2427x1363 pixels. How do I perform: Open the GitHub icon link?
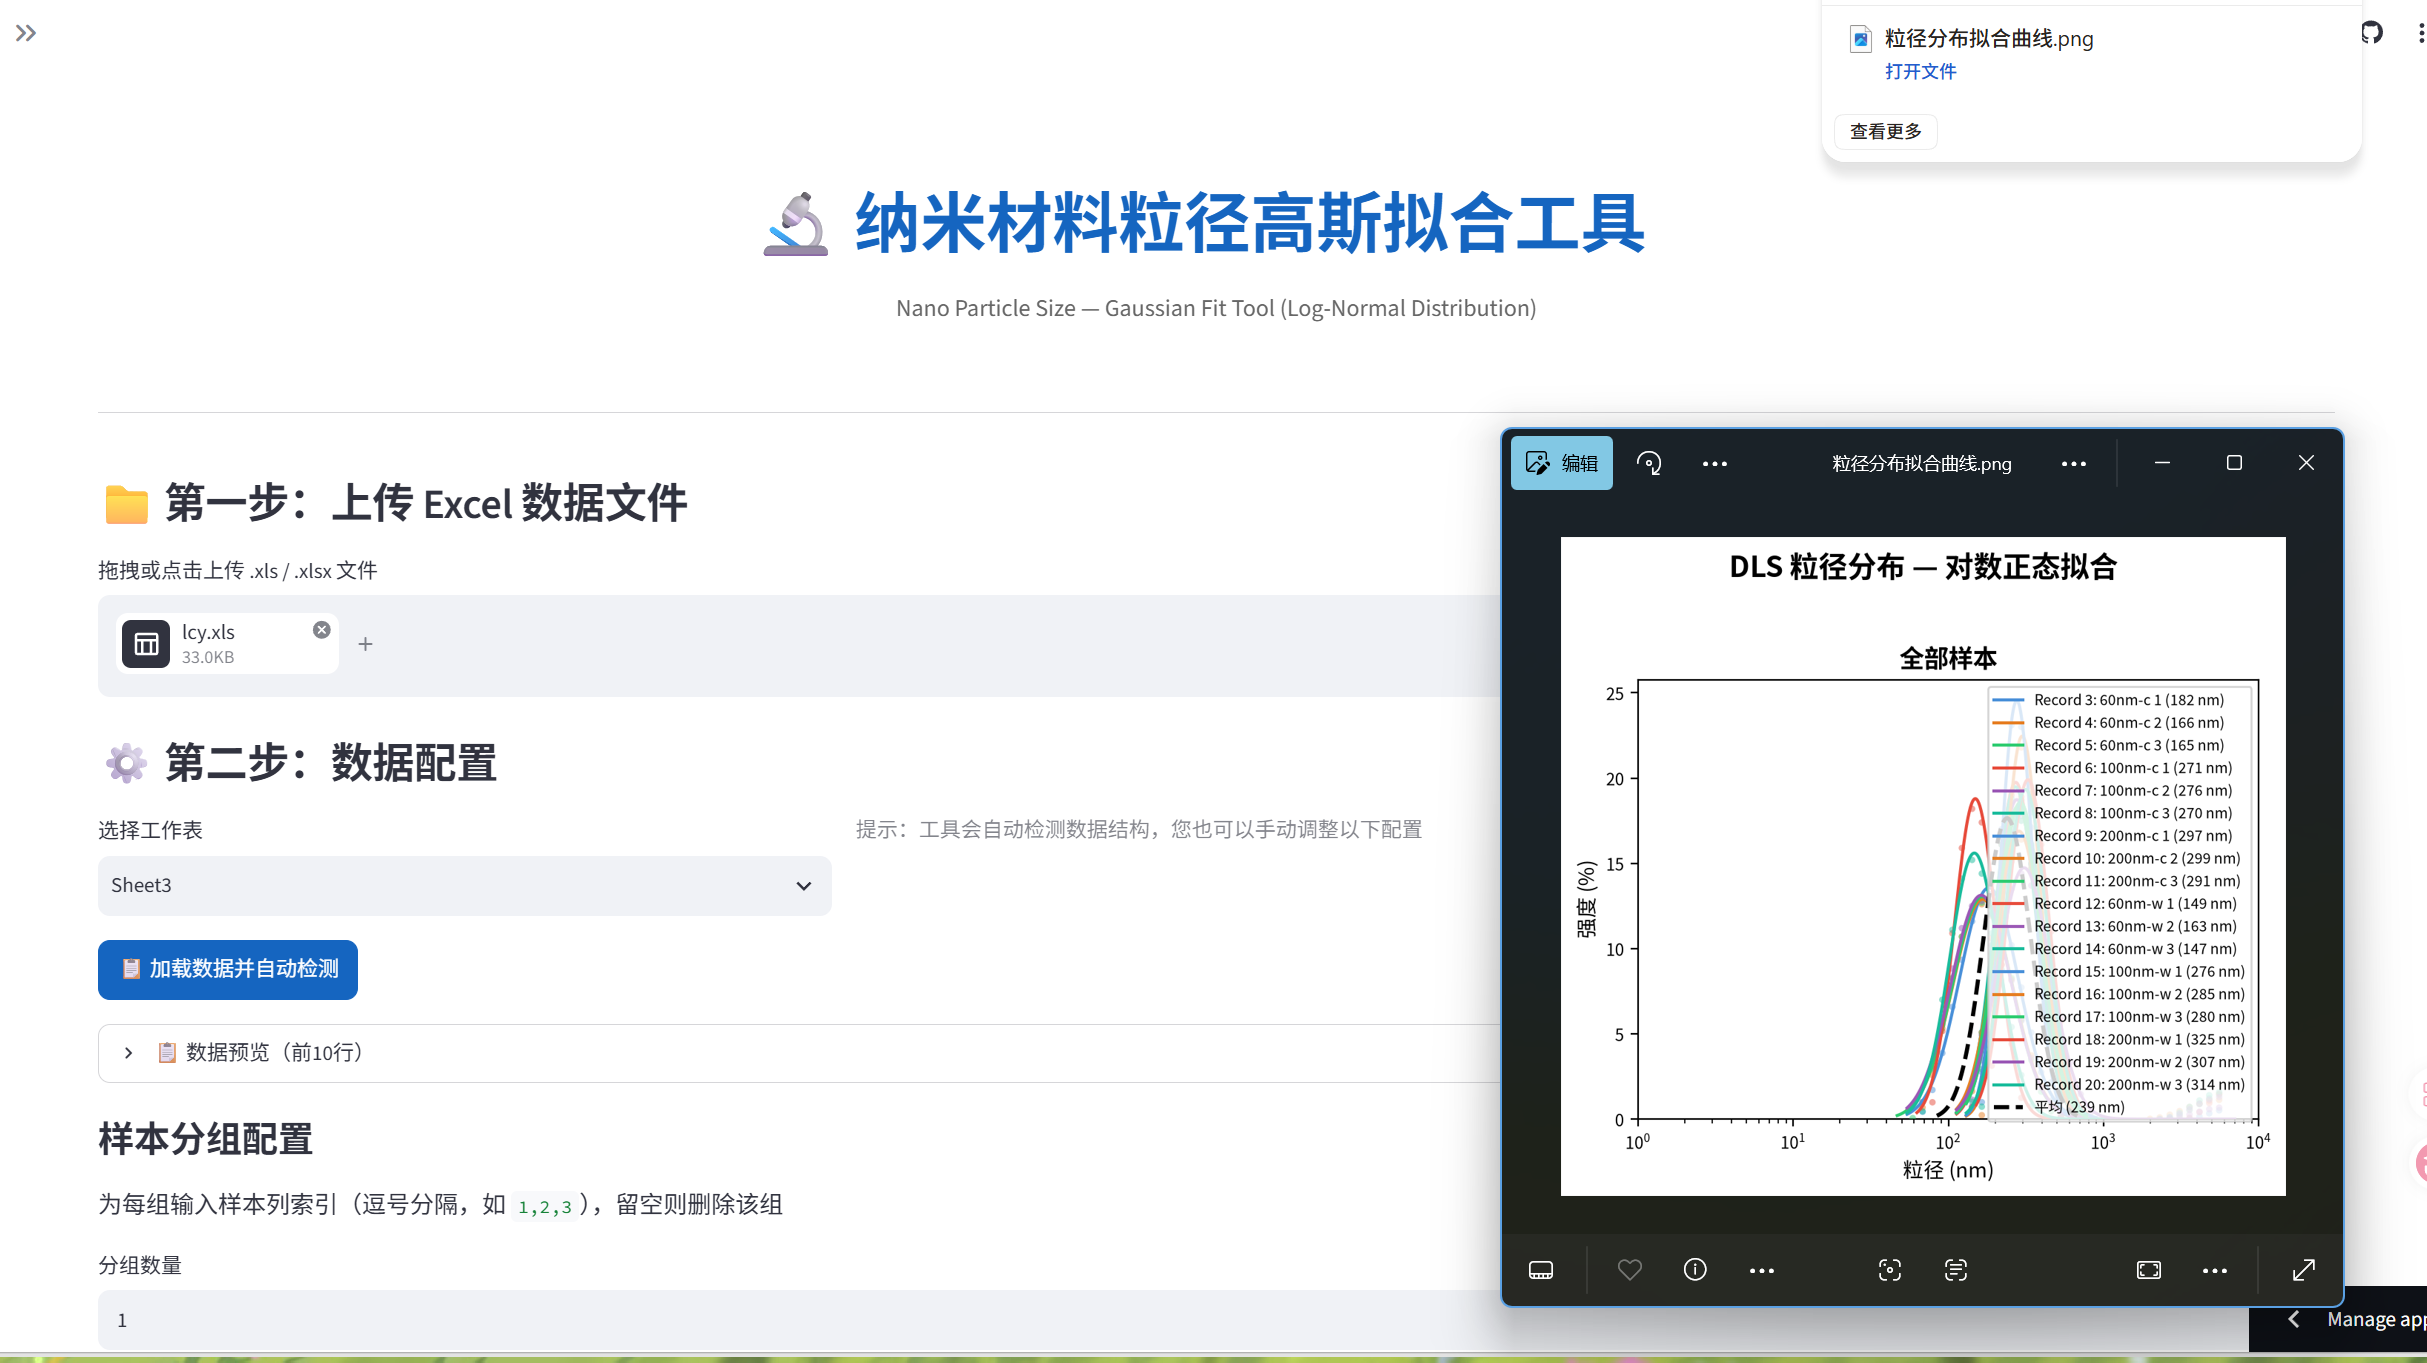(x=2371, y=33)
